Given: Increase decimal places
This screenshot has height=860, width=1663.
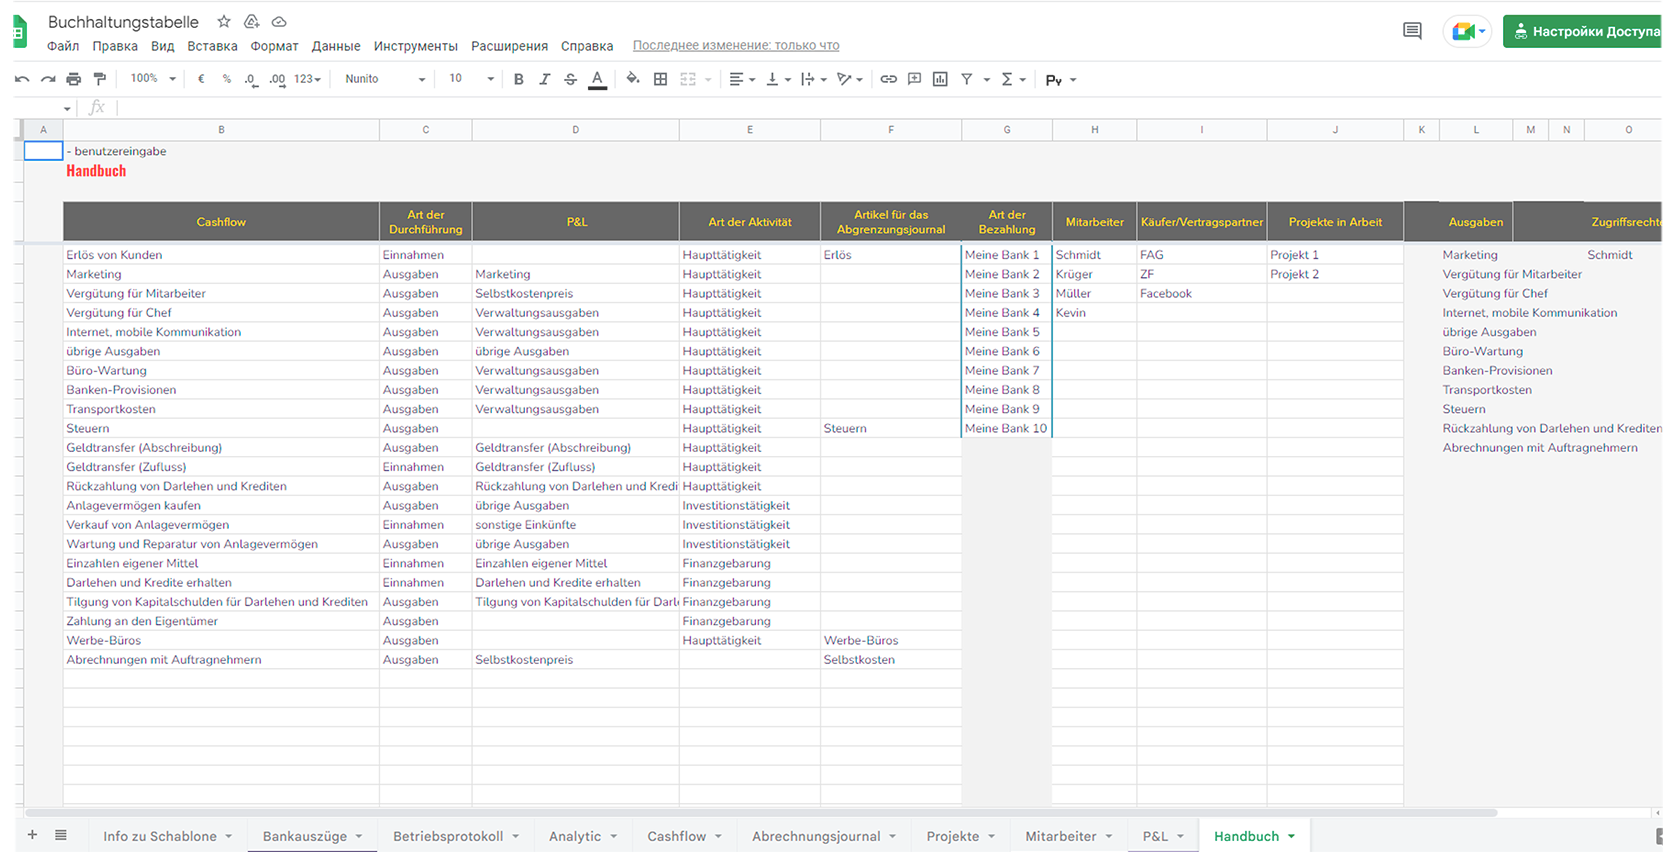Looking at the screenshot, I should [x=277, y=79].
